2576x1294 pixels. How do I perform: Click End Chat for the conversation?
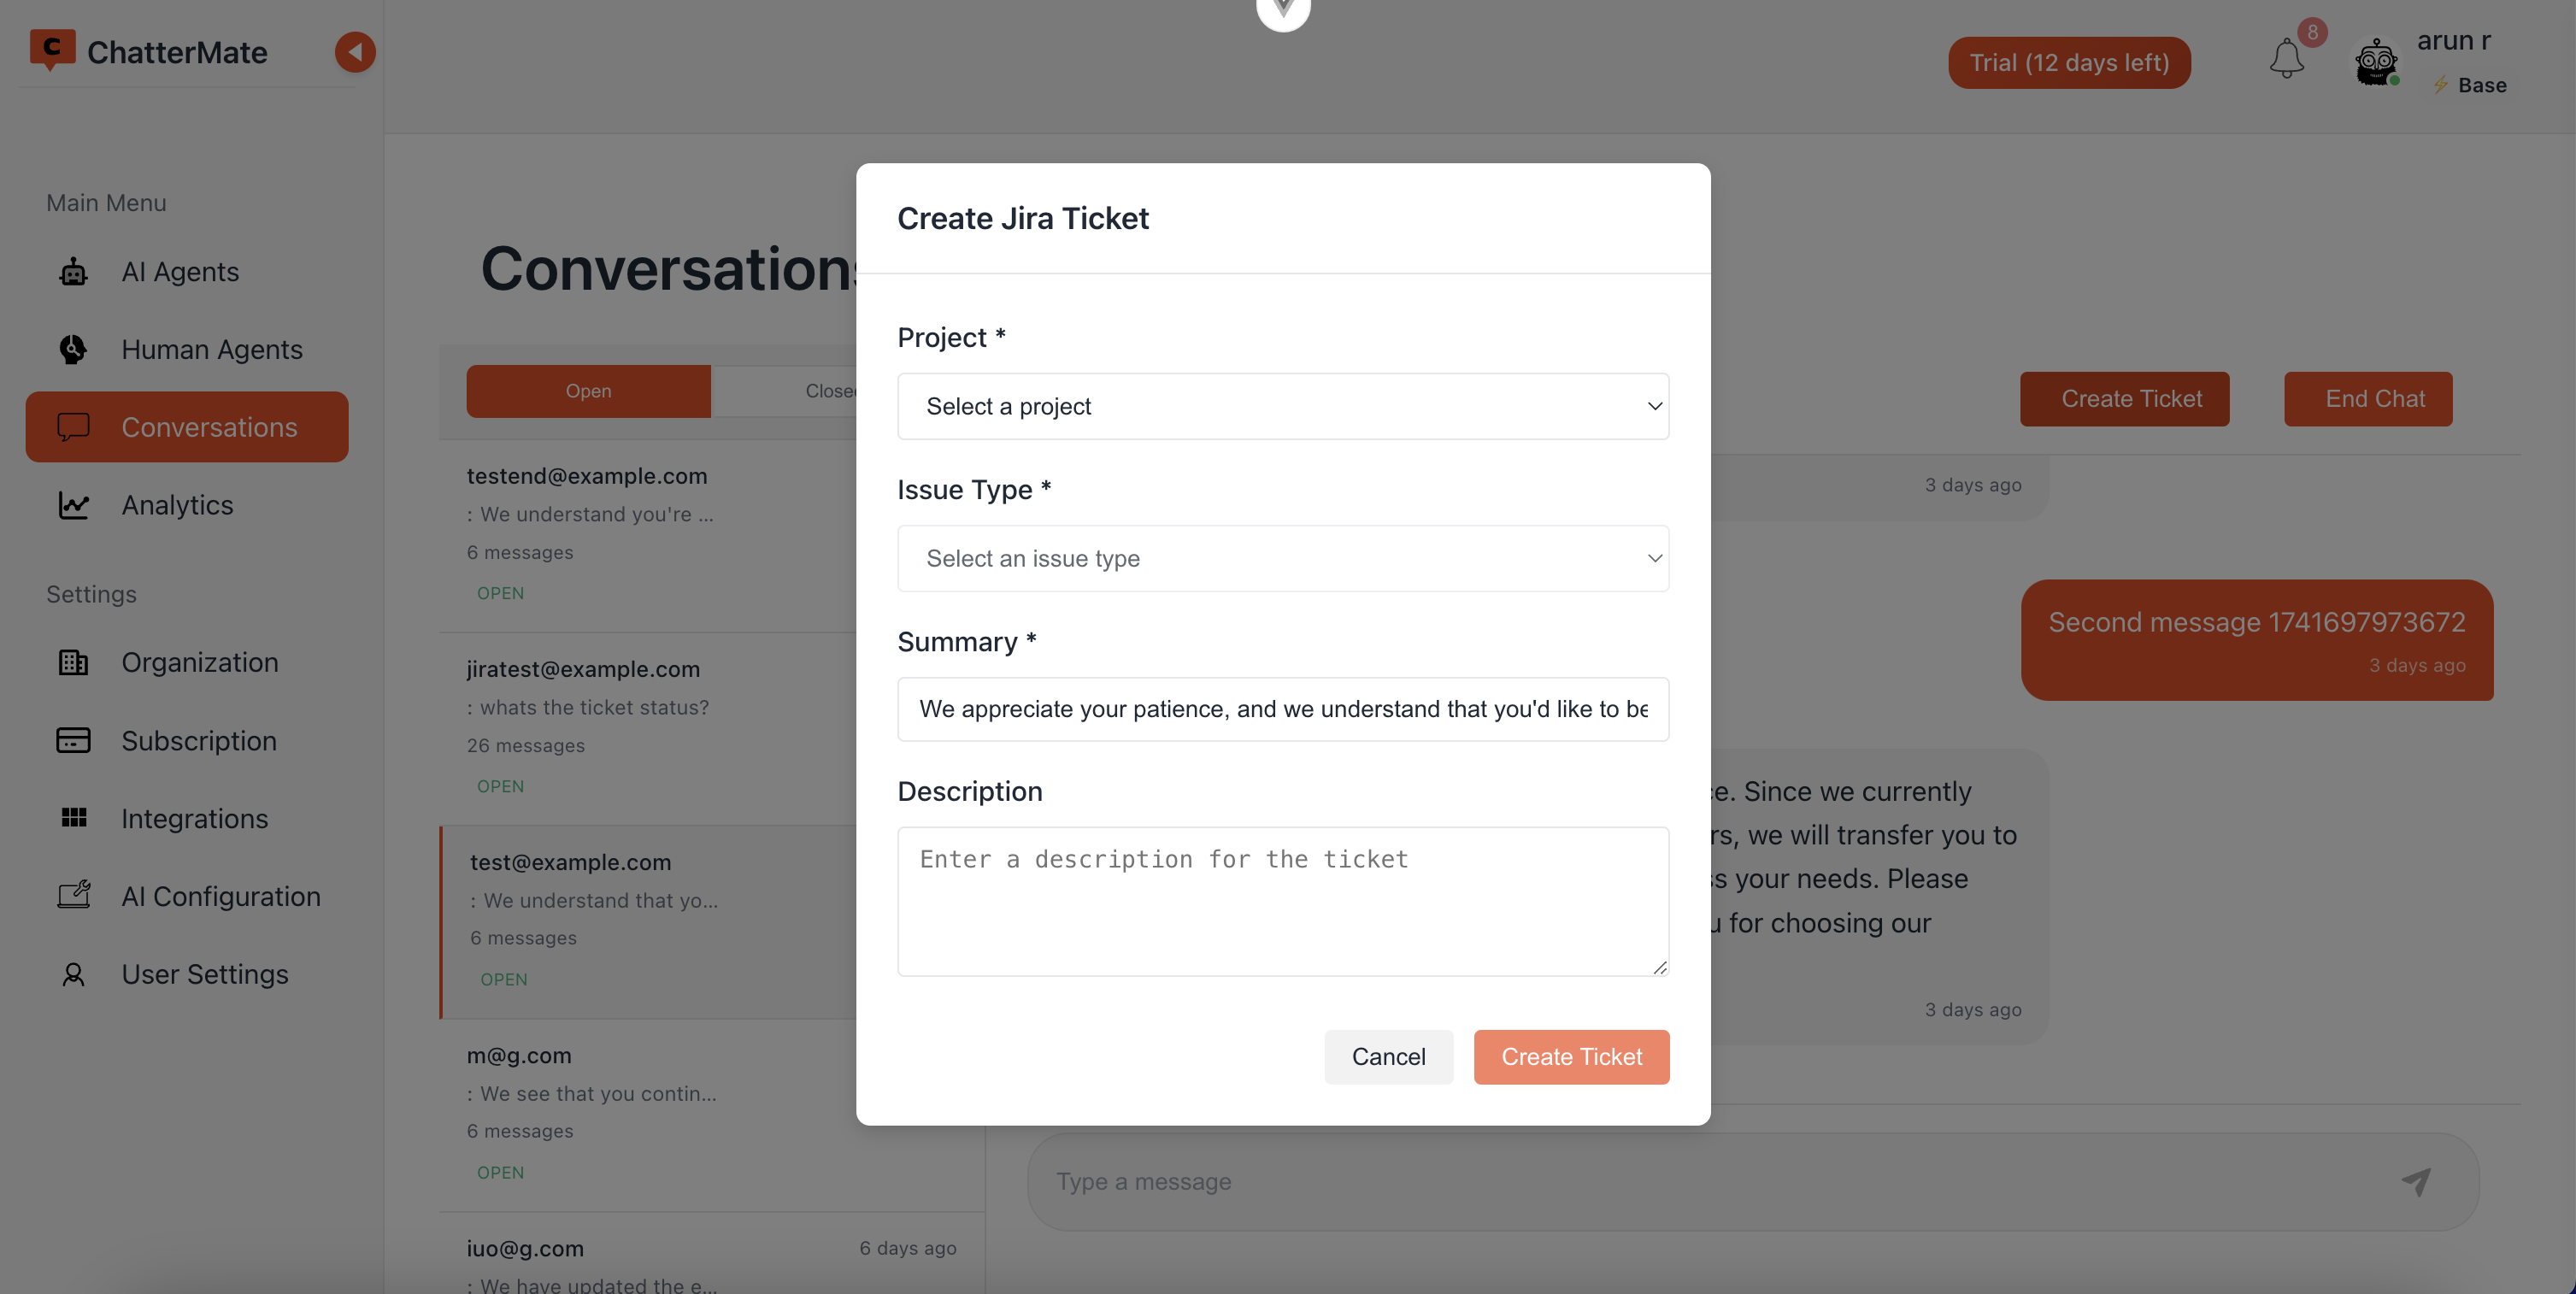2368,398
